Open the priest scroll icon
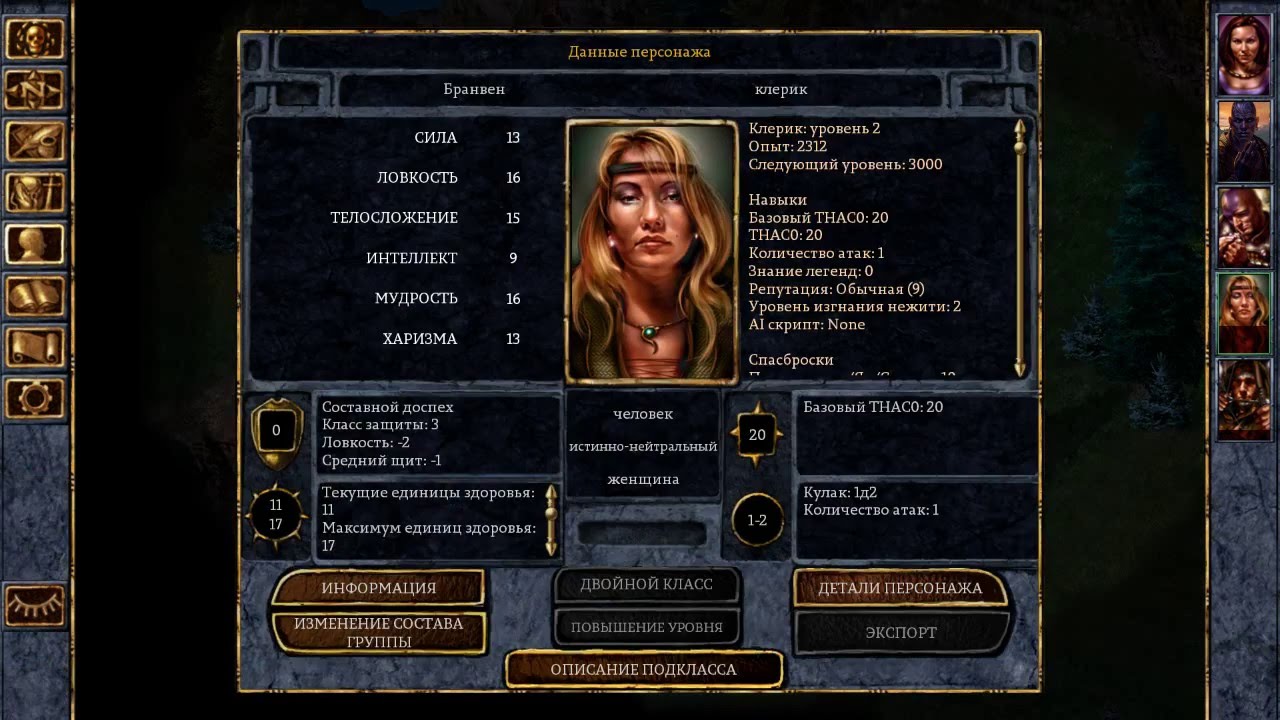1280x720 pixels. (x=35, y=347)
